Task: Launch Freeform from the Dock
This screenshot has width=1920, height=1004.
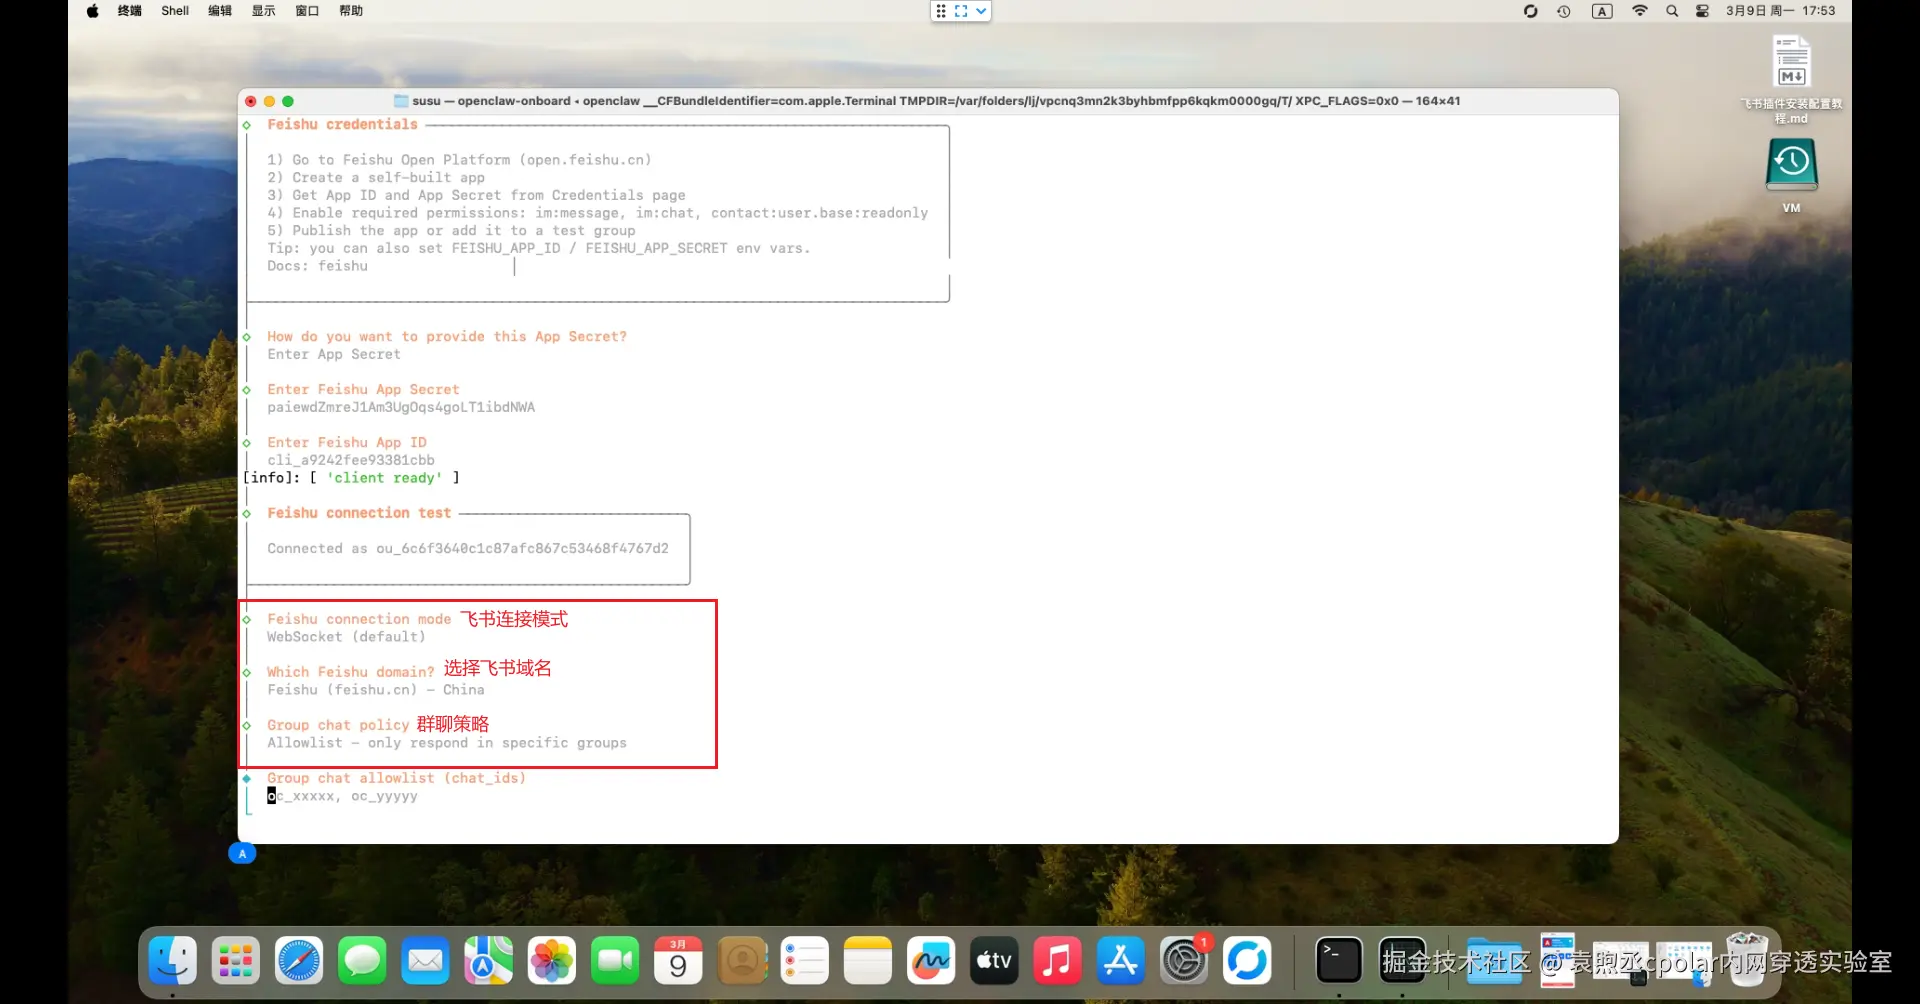Action: pyautogui.click(x=931, y=961)
